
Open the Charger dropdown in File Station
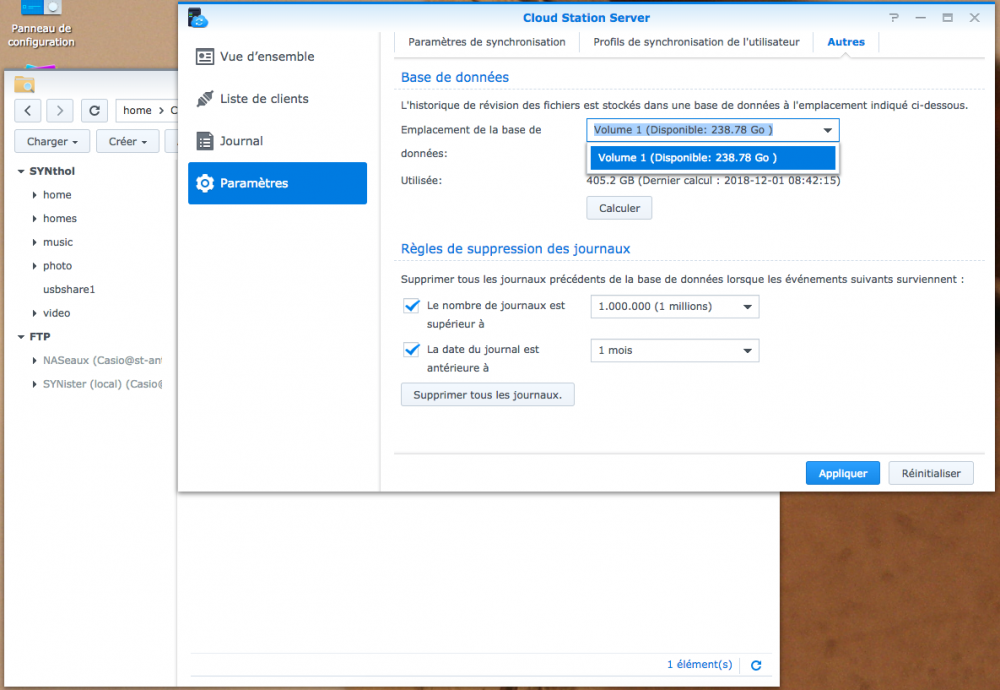pyautogui.click(x=52, y=142)
